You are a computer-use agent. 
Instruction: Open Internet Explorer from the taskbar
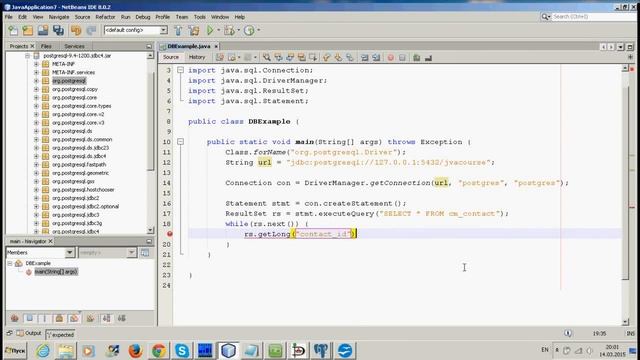coord(43,350)
